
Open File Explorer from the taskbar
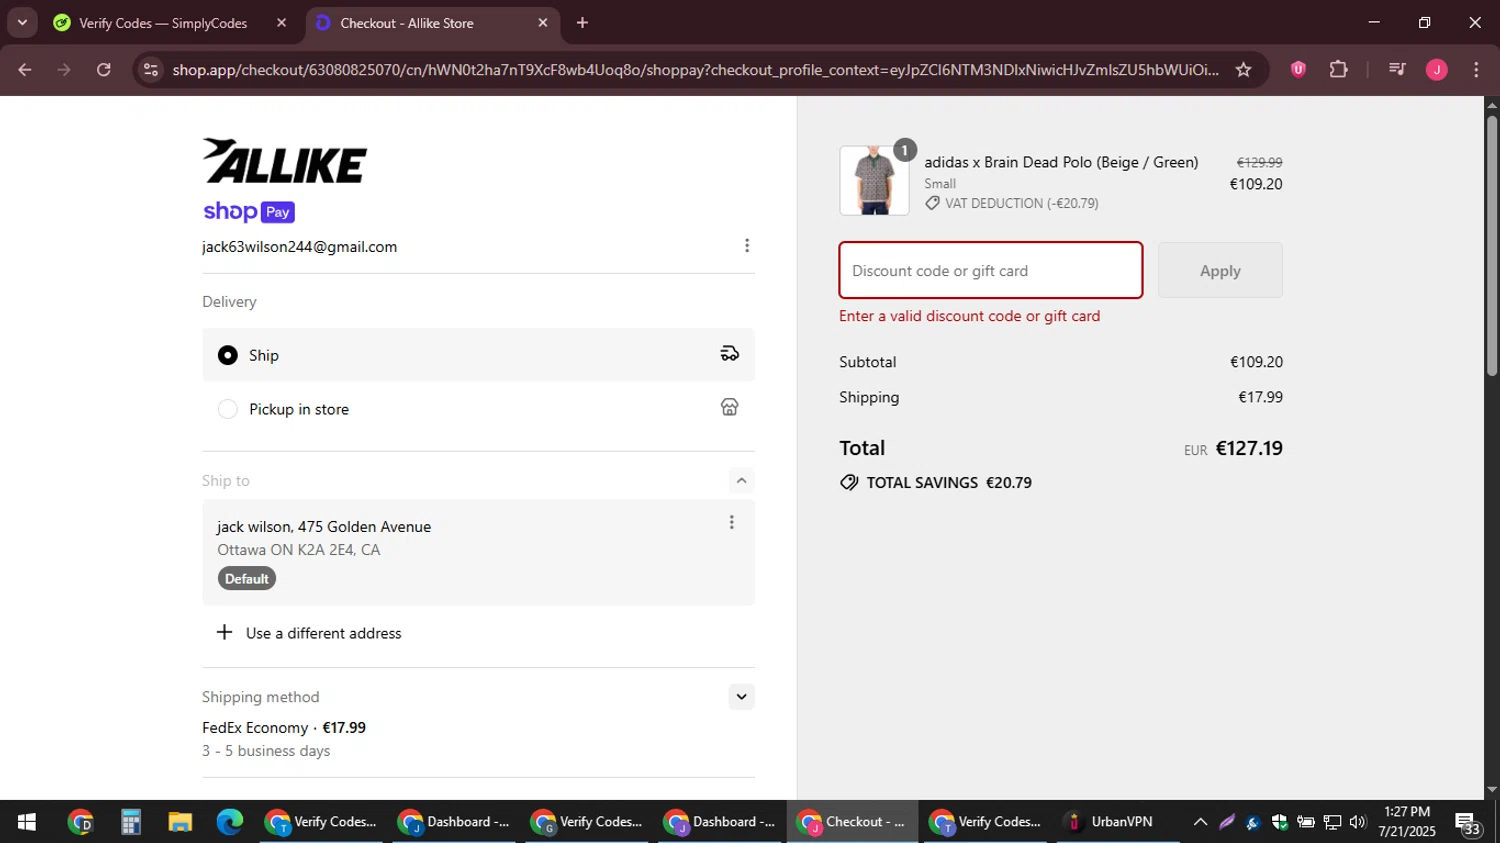[x=180, y=822]
